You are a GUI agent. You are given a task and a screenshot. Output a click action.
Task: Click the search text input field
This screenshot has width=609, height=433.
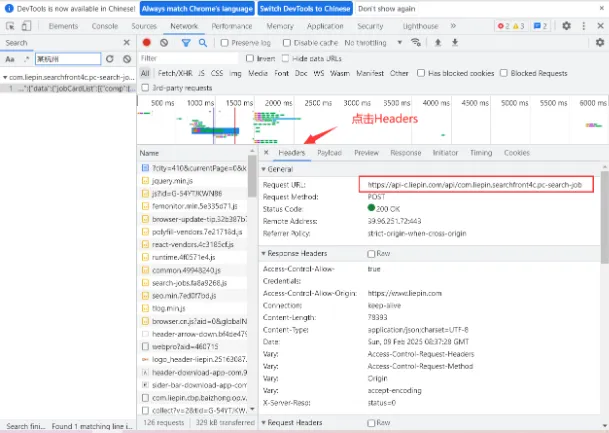68,59
